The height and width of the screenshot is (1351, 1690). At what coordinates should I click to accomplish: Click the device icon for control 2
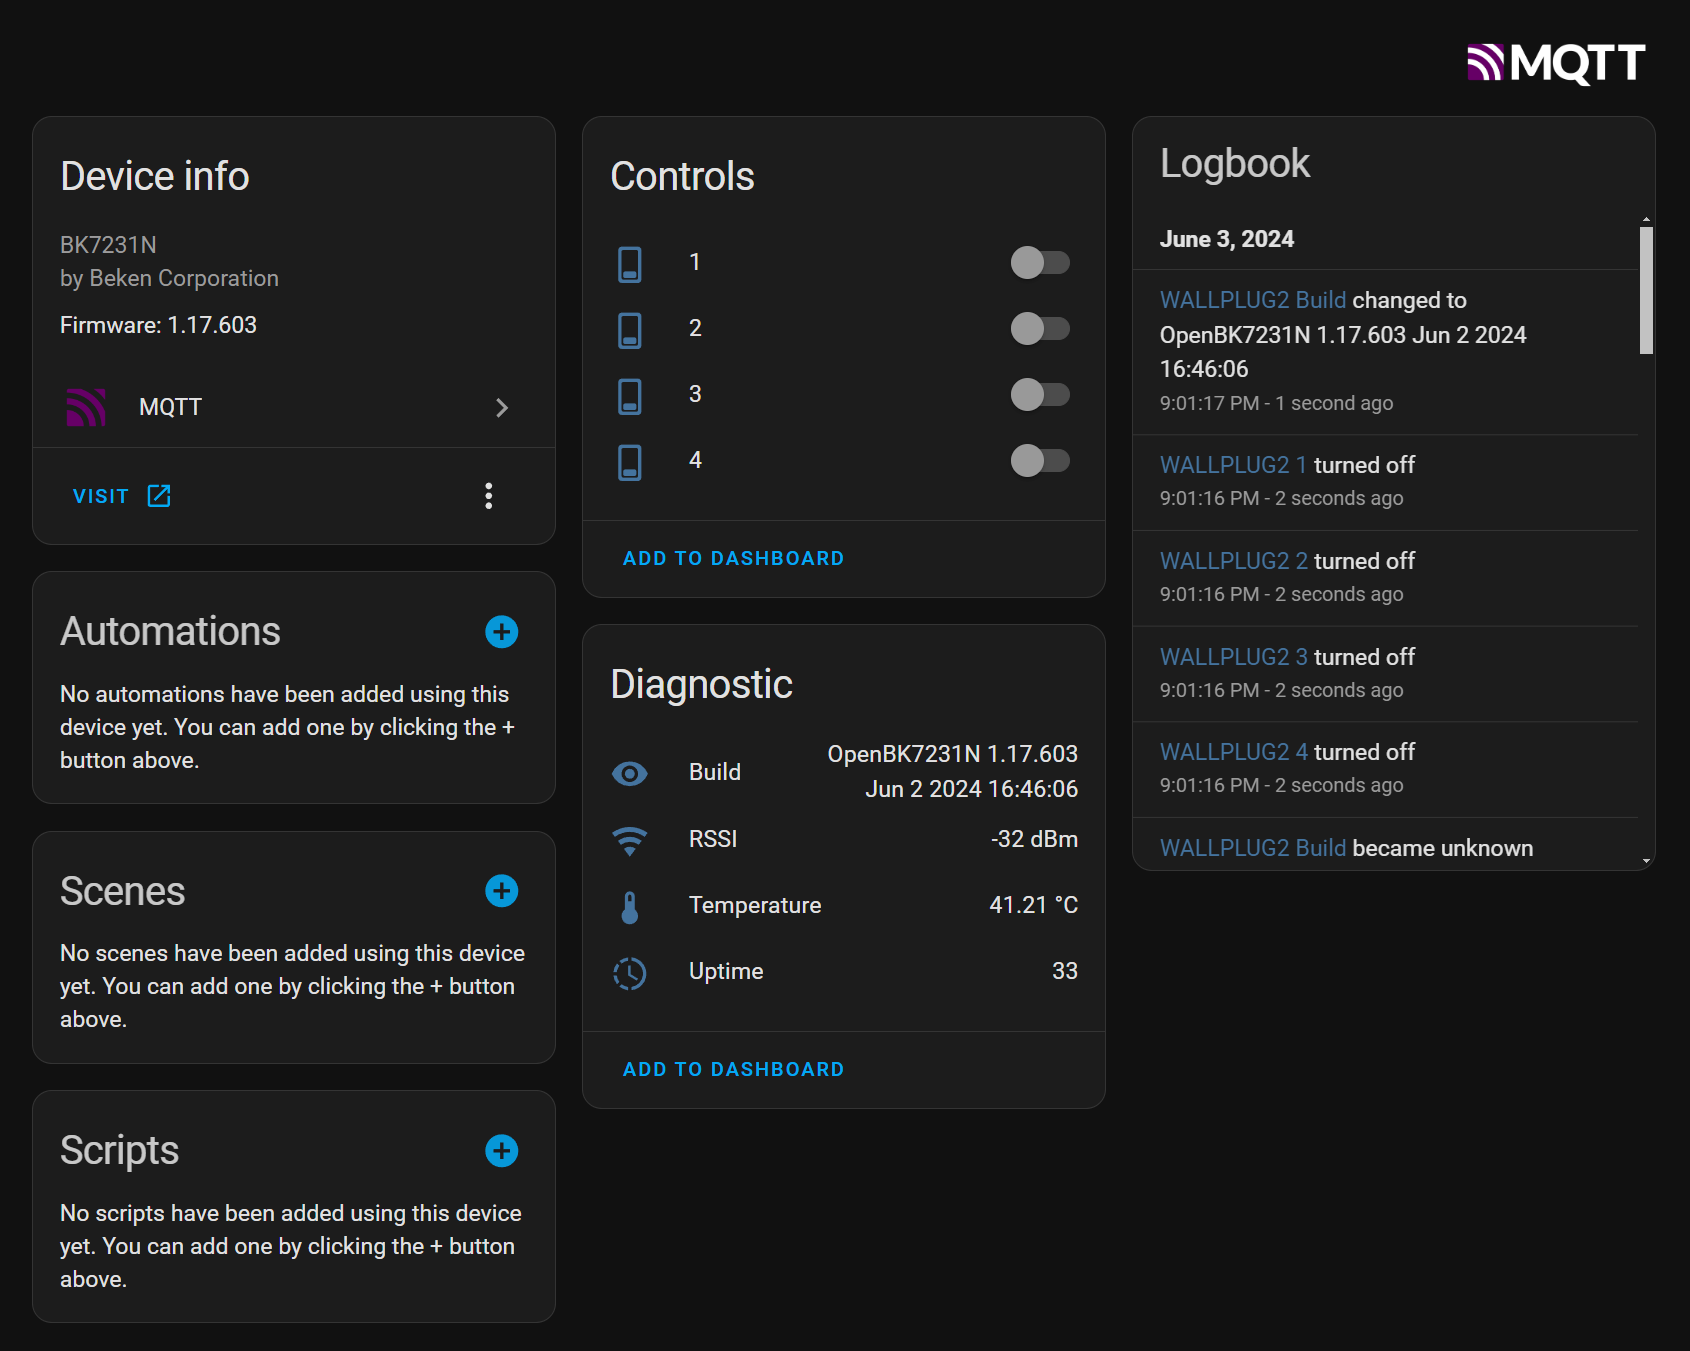click(x=630, y=330)
